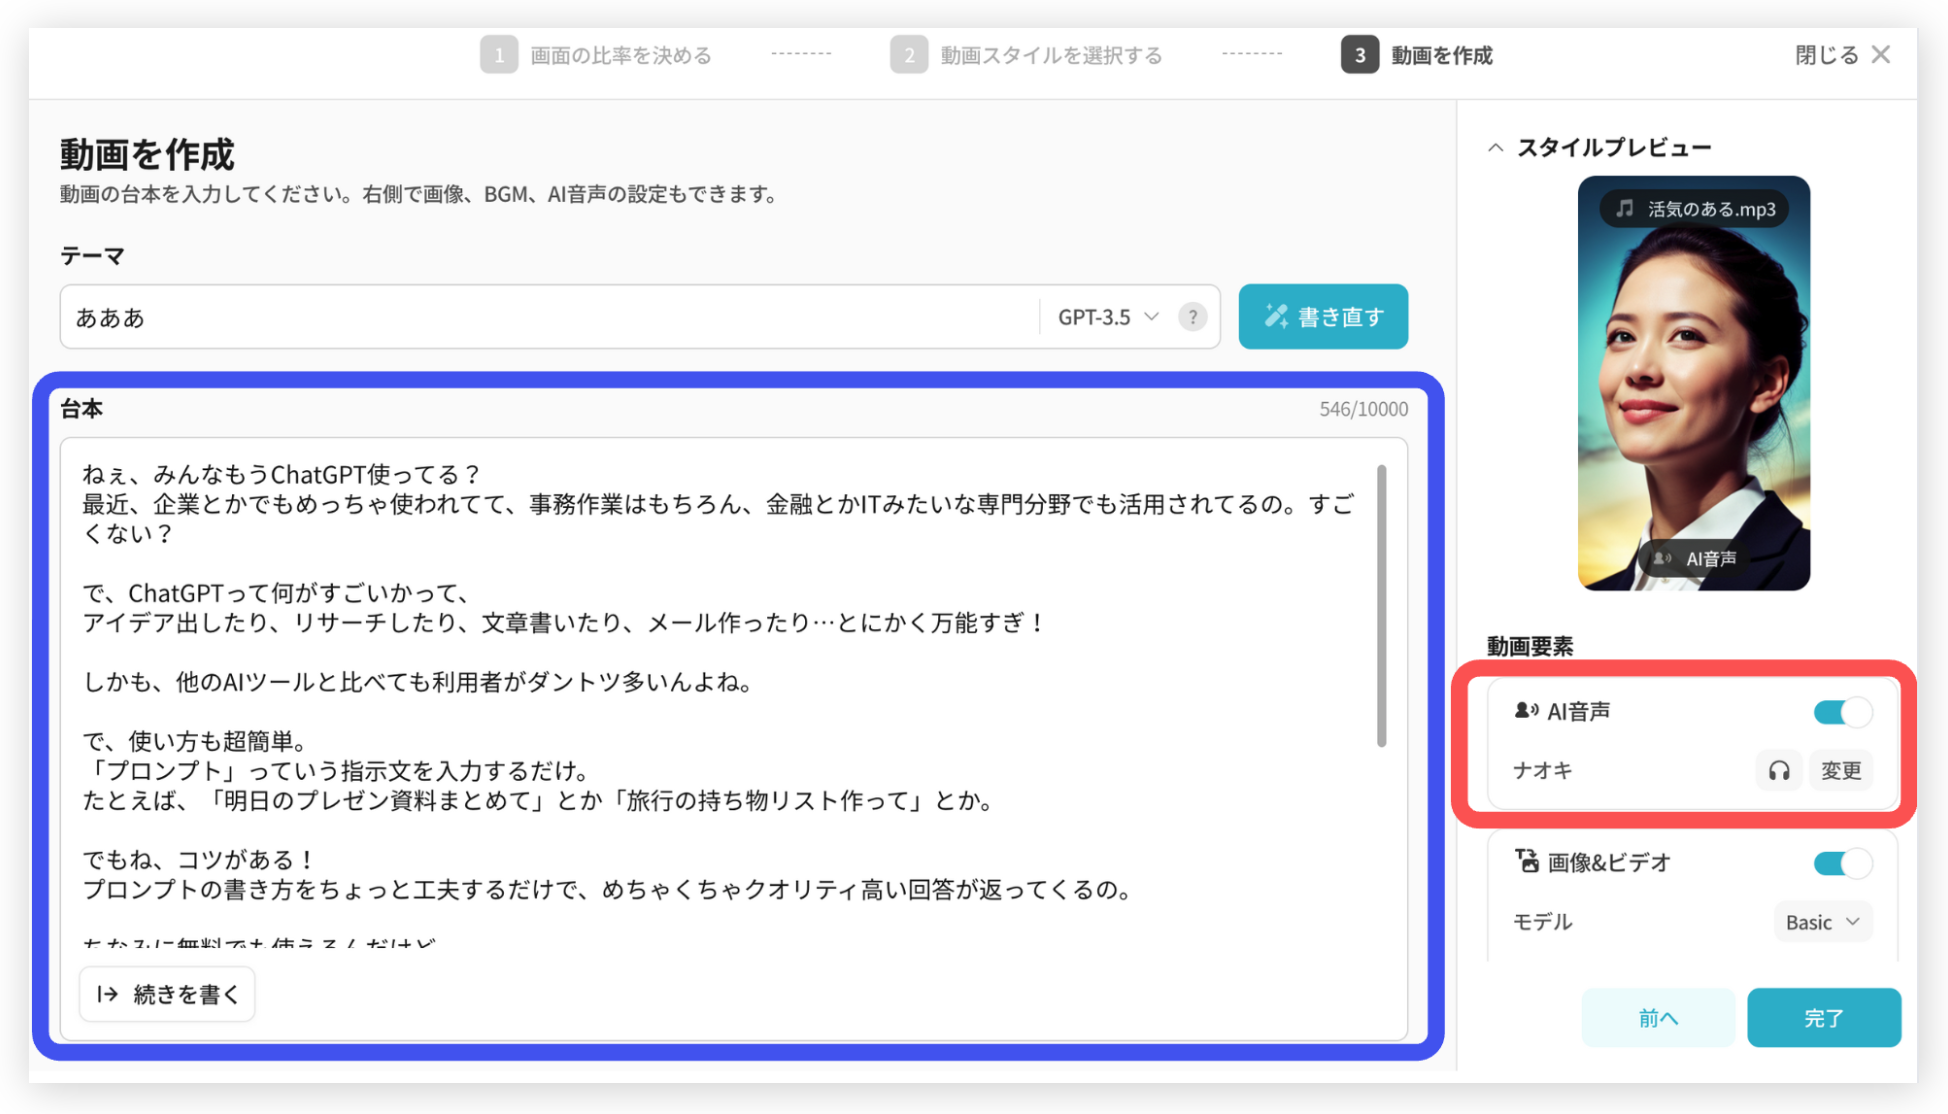Disable the AI音声 toggle switch
1948x1114 pixels.
click(x=1842, y=712)
